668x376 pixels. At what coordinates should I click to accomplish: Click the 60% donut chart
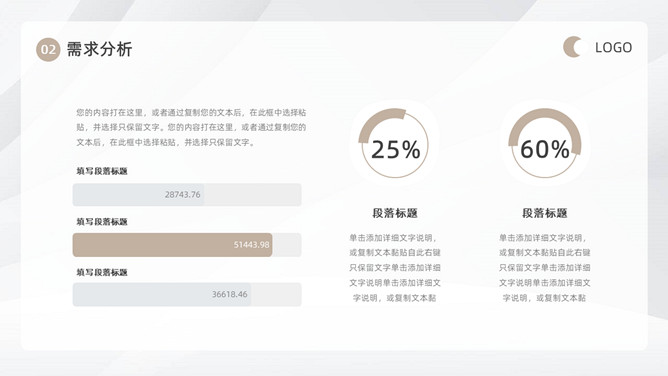[x=545, y=144]
